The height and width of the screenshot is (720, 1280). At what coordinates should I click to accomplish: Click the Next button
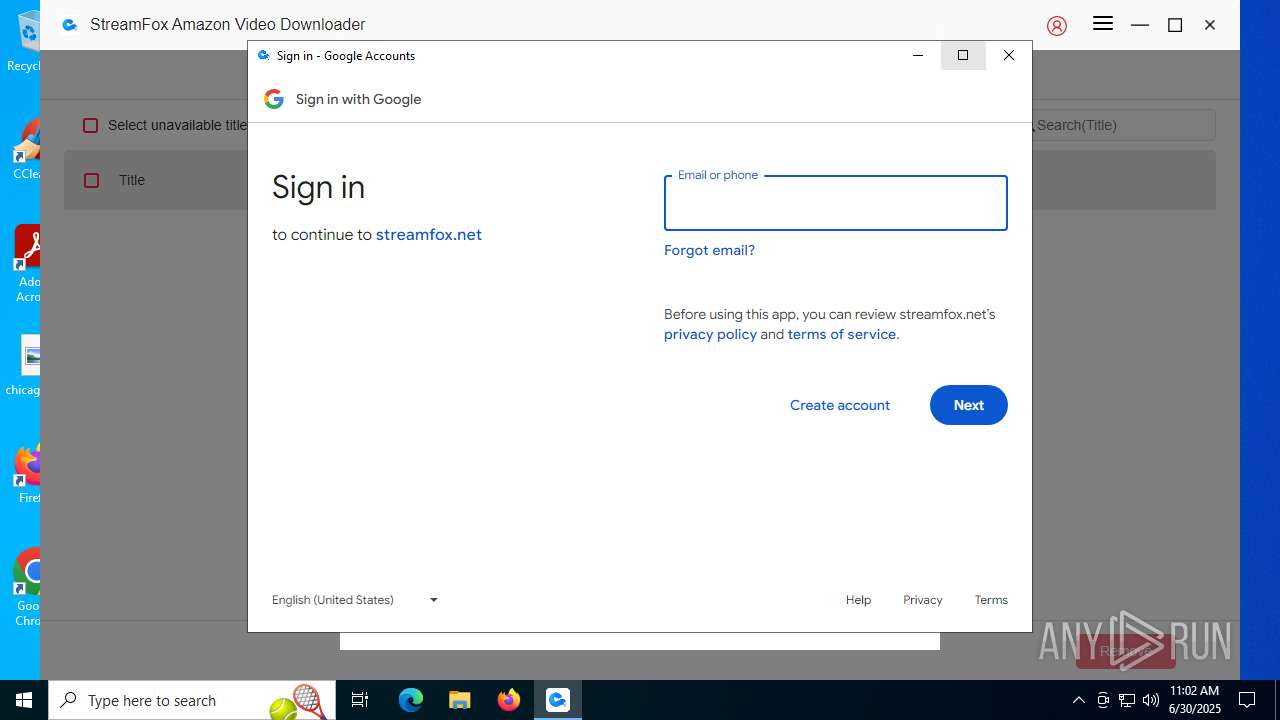pyautogui.click(x=969, y=405)
